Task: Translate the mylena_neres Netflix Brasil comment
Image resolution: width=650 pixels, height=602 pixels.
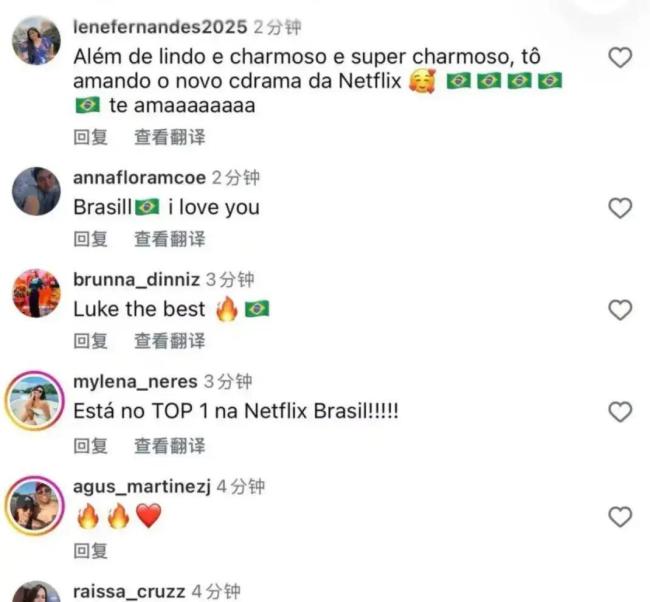Action: (x=170, y=446)
